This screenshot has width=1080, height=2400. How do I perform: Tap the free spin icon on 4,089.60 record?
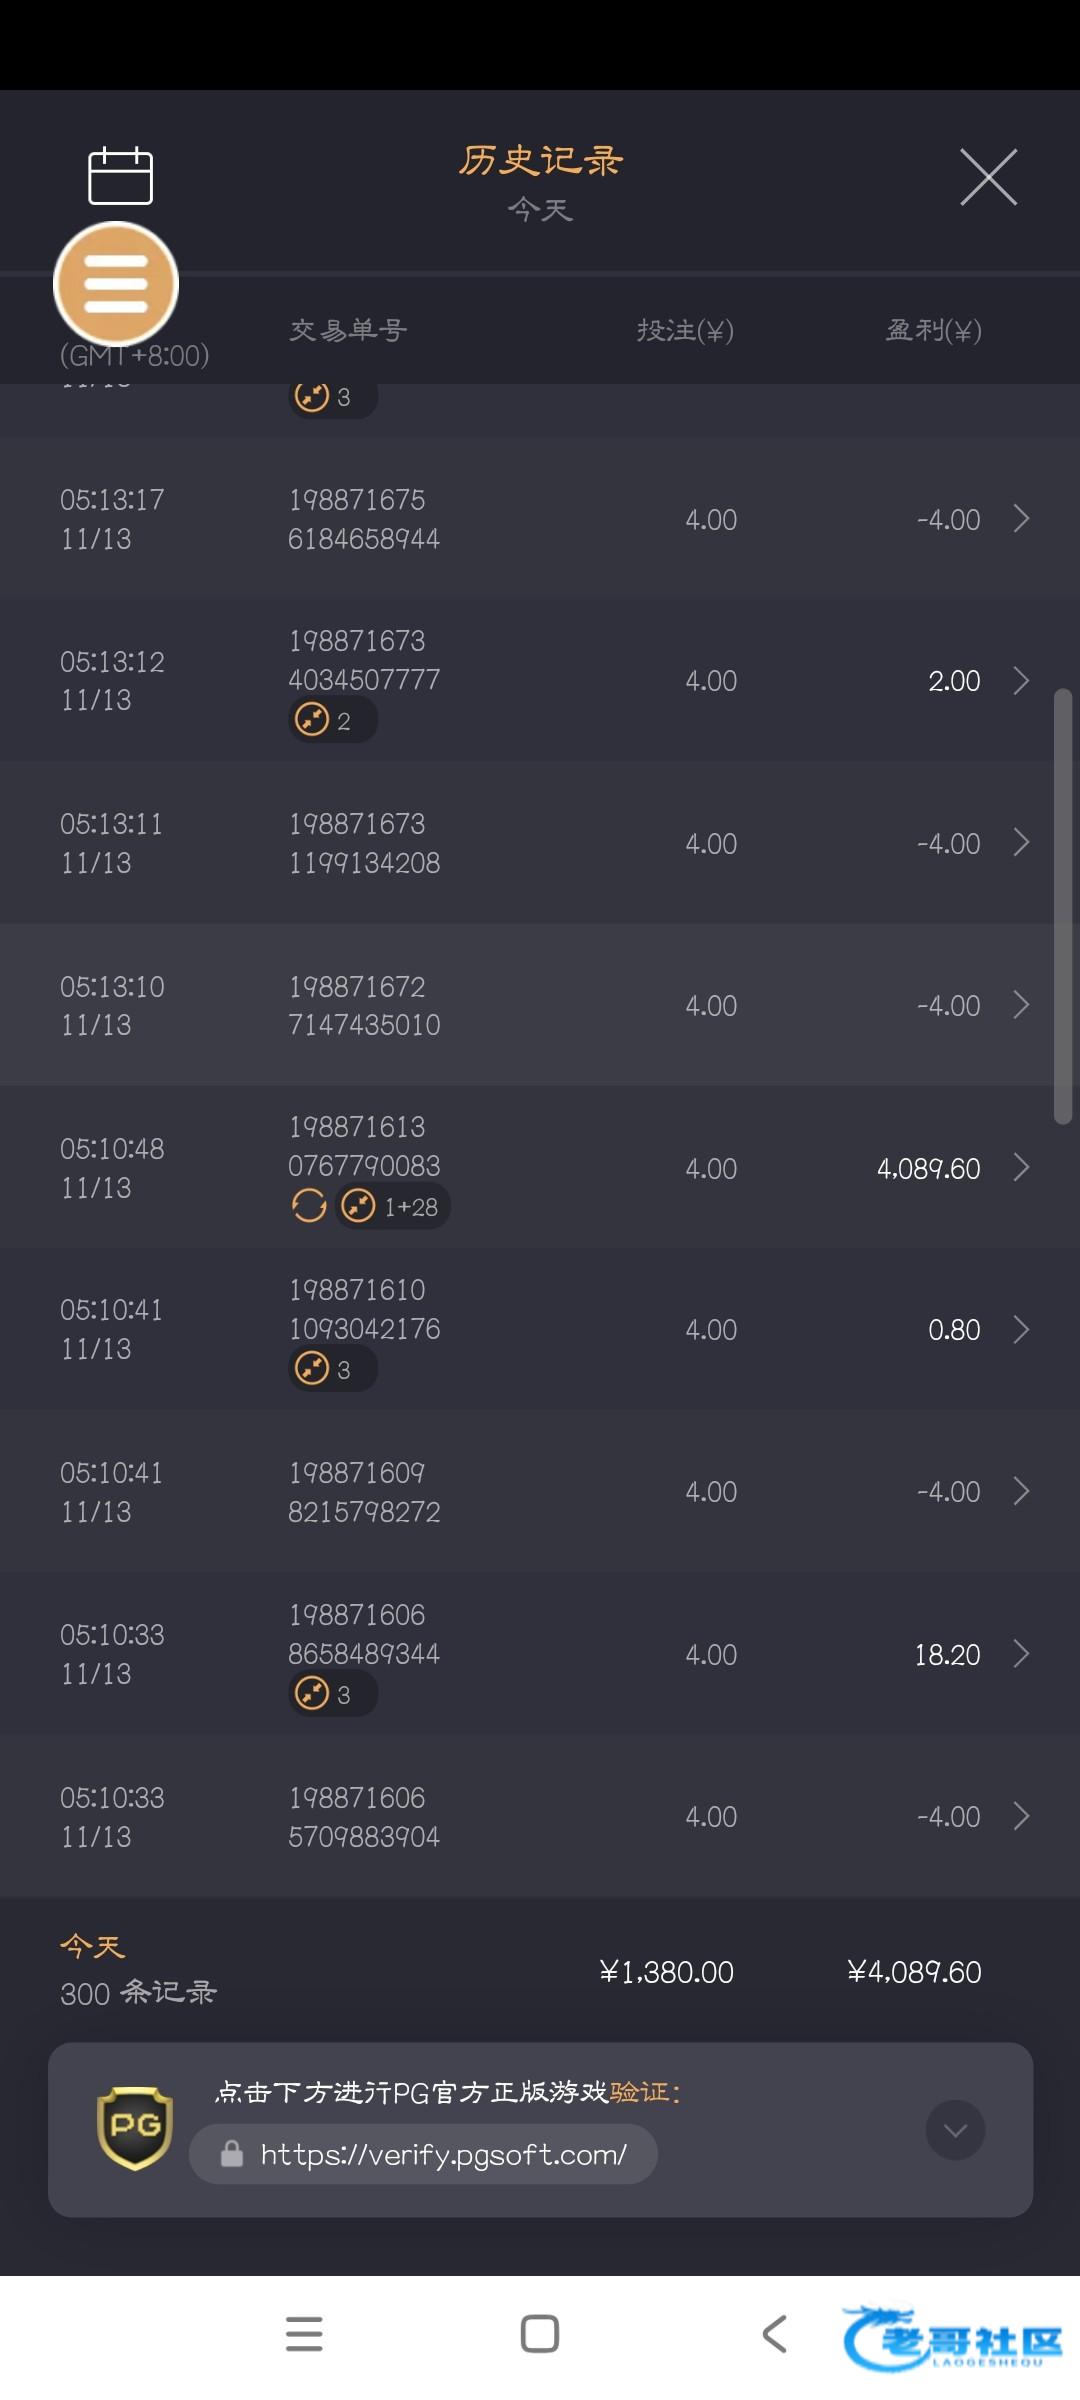coord(309,1206)
